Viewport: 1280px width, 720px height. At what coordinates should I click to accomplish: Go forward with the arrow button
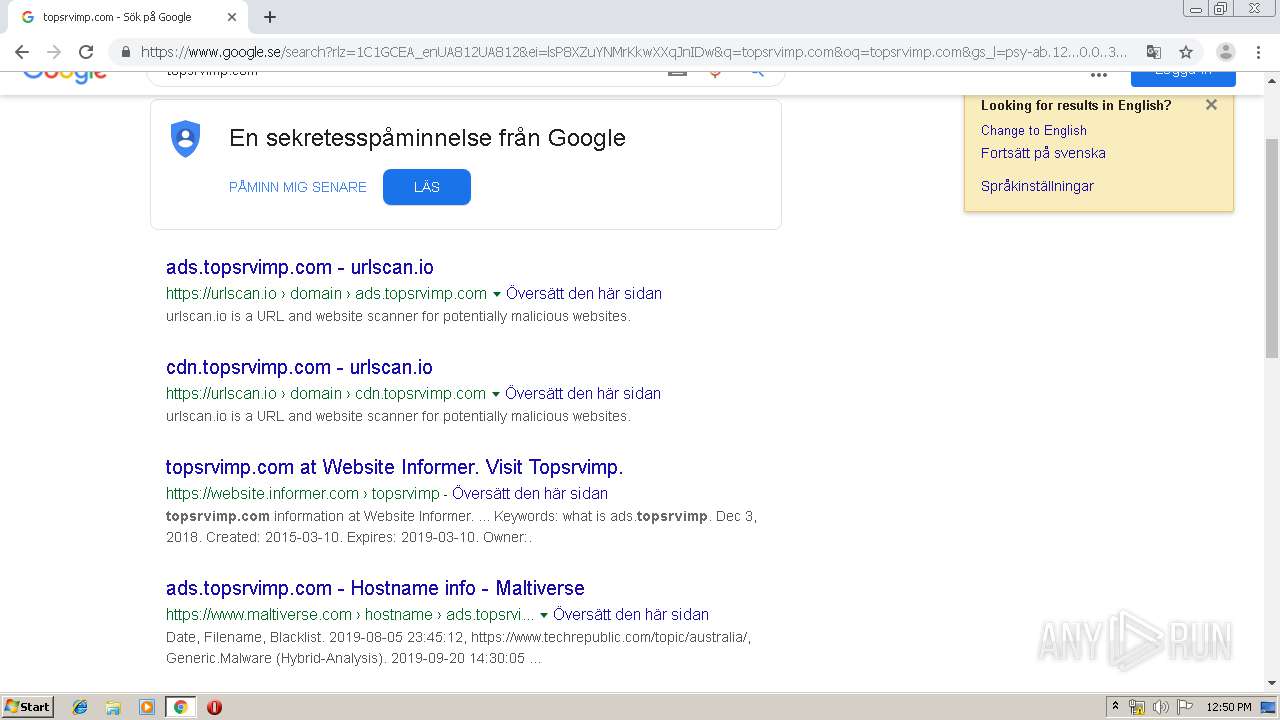(54, 52)
